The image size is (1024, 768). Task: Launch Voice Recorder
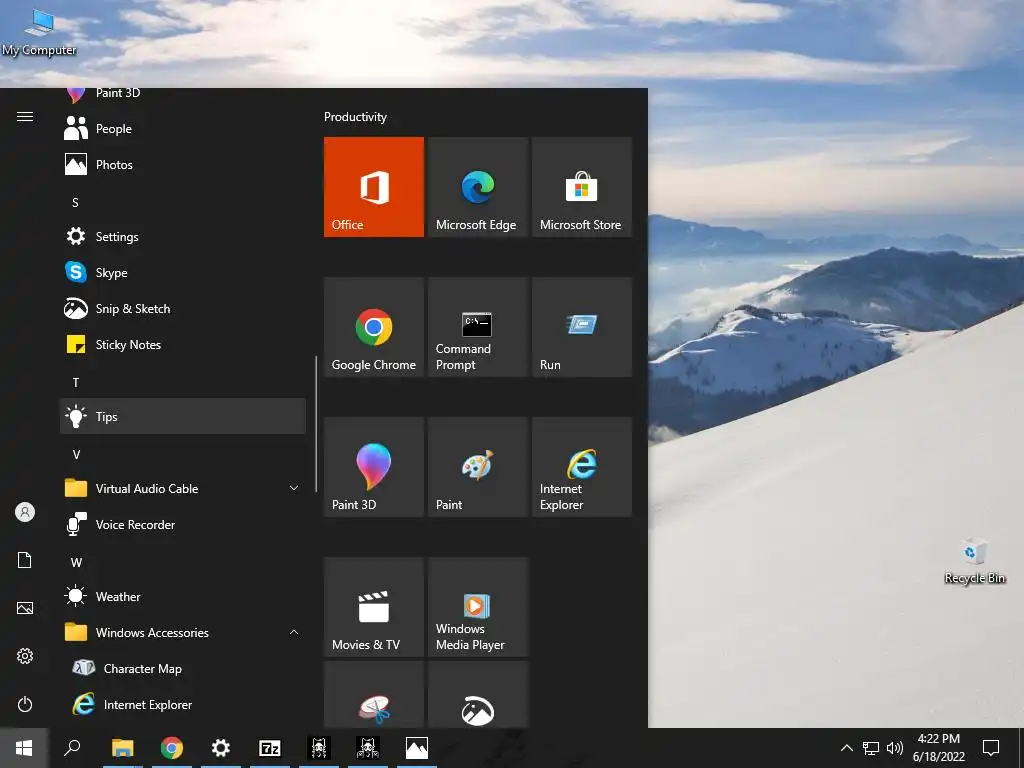(x=183, y=524)
